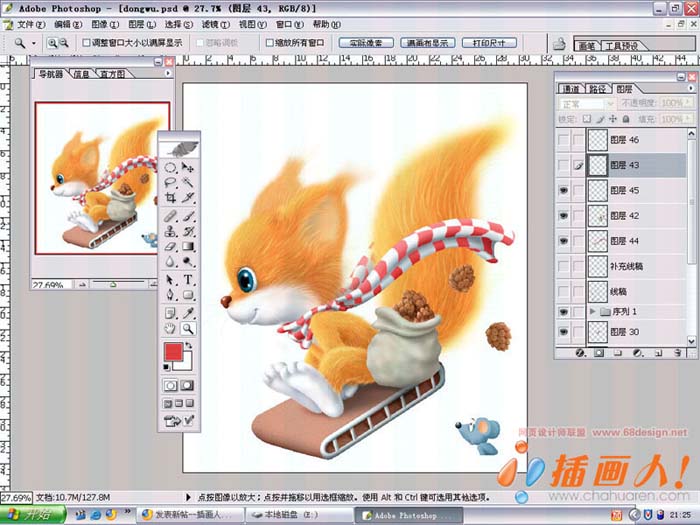Swap foreground and background colors
The height and width of the screenshot is (525, 700).
pos(189,346)
